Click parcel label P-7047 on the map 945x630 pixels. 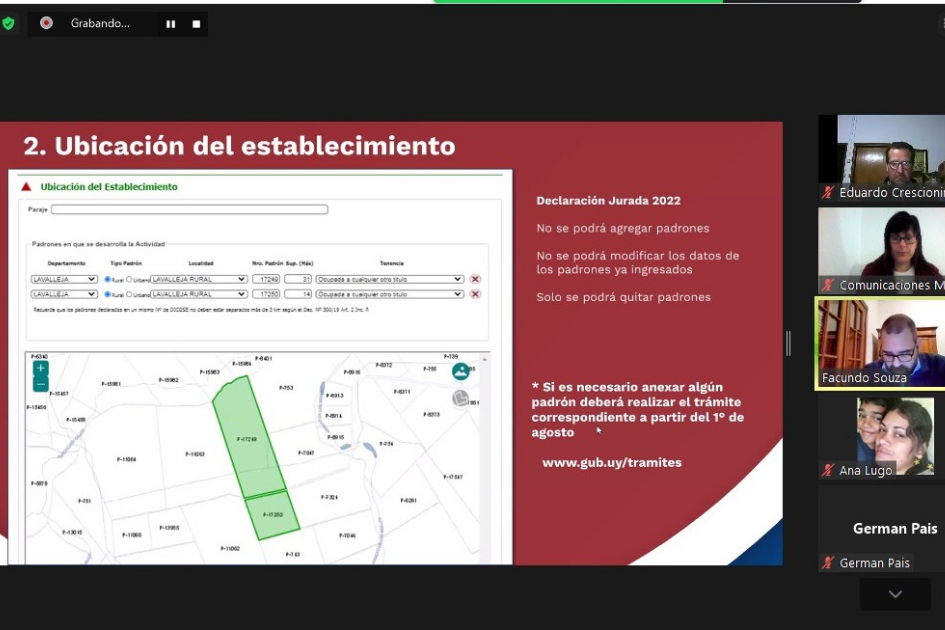[x=306, y=453]
